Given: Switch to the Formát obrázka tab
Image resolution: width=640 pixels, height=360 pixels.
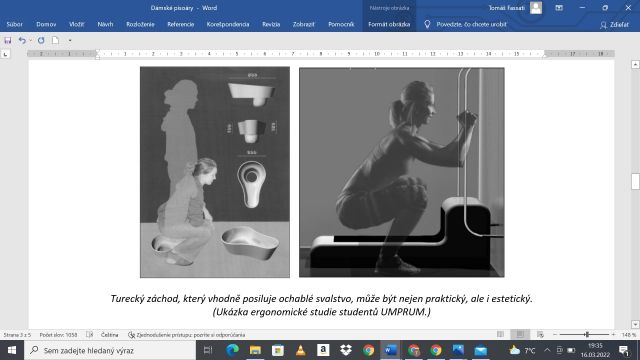Looking at the screenshot, I should pyautogui.click(x=389, y=24).
